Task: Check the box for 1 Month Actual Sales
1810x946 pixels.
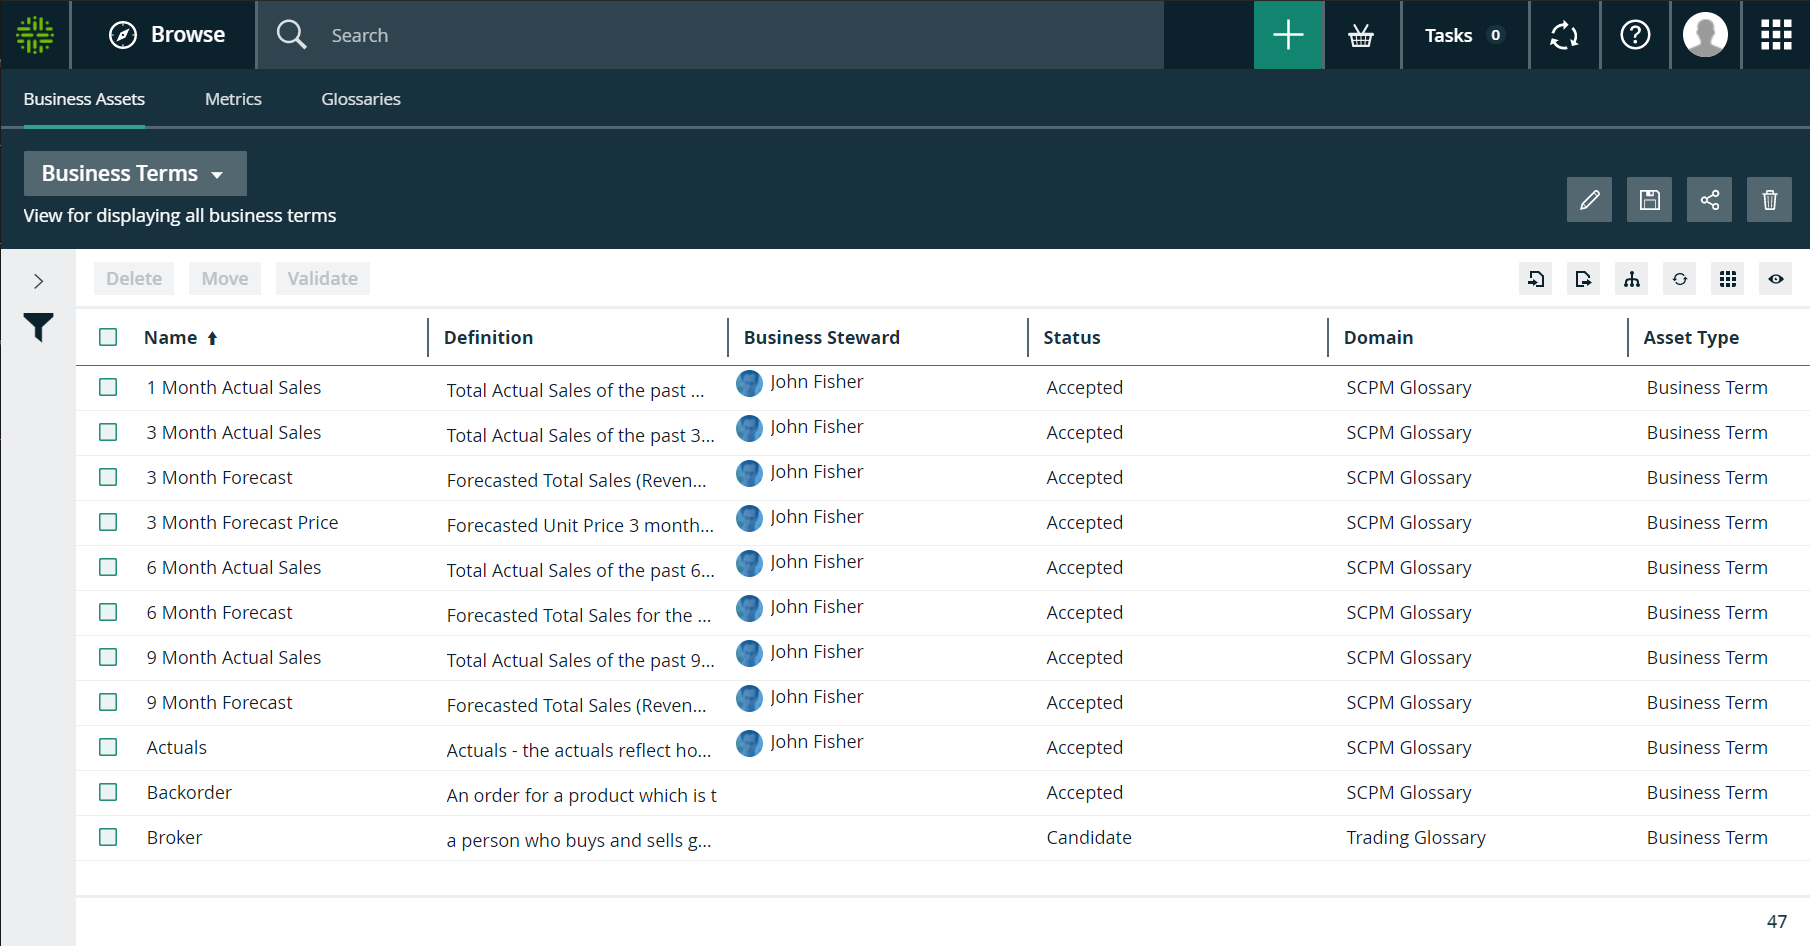Action: coord(108,387)
